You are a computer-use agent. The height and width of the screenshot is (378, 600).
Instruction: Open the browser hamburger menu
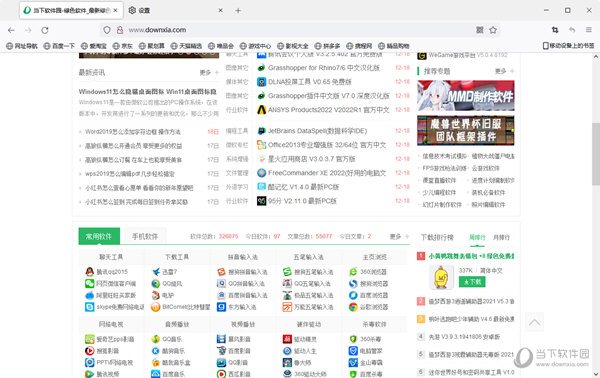coord(589,30)
